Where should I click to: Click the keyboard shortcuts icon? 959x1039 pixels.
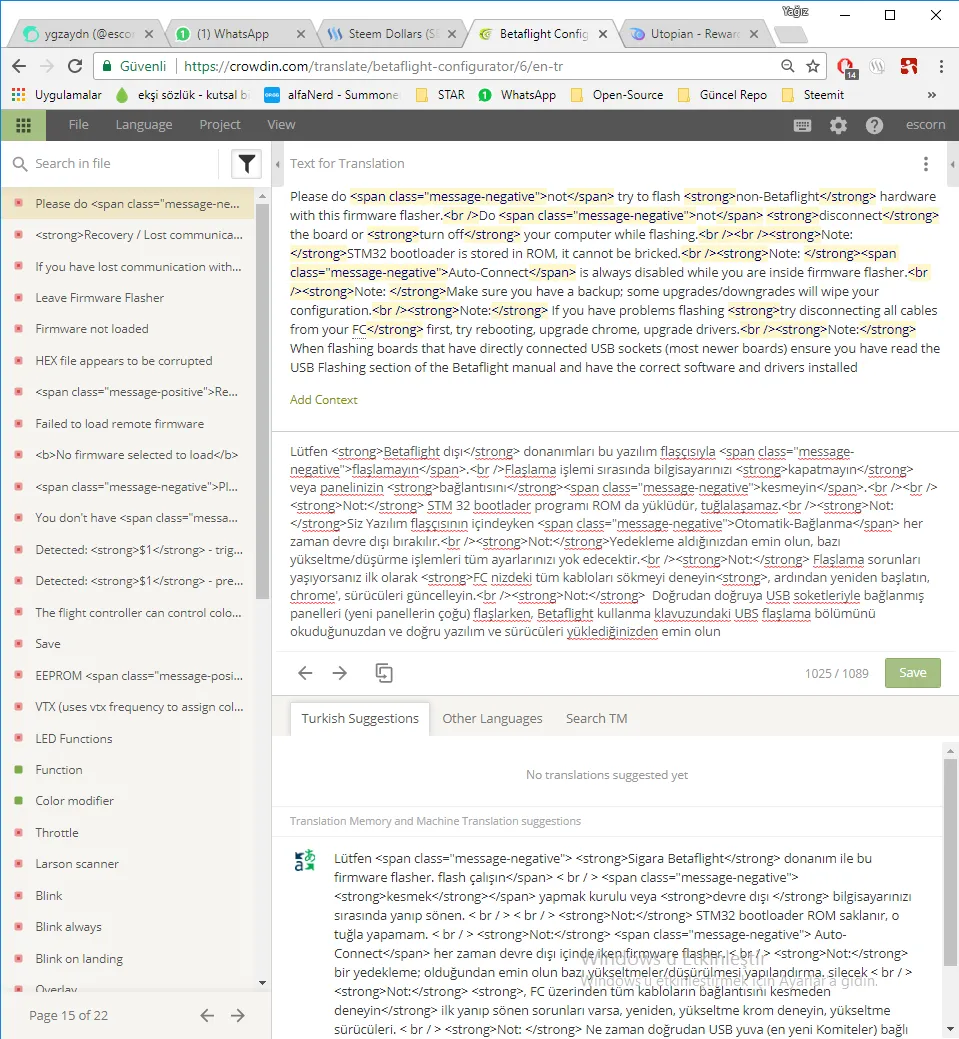tap(803, 125)
